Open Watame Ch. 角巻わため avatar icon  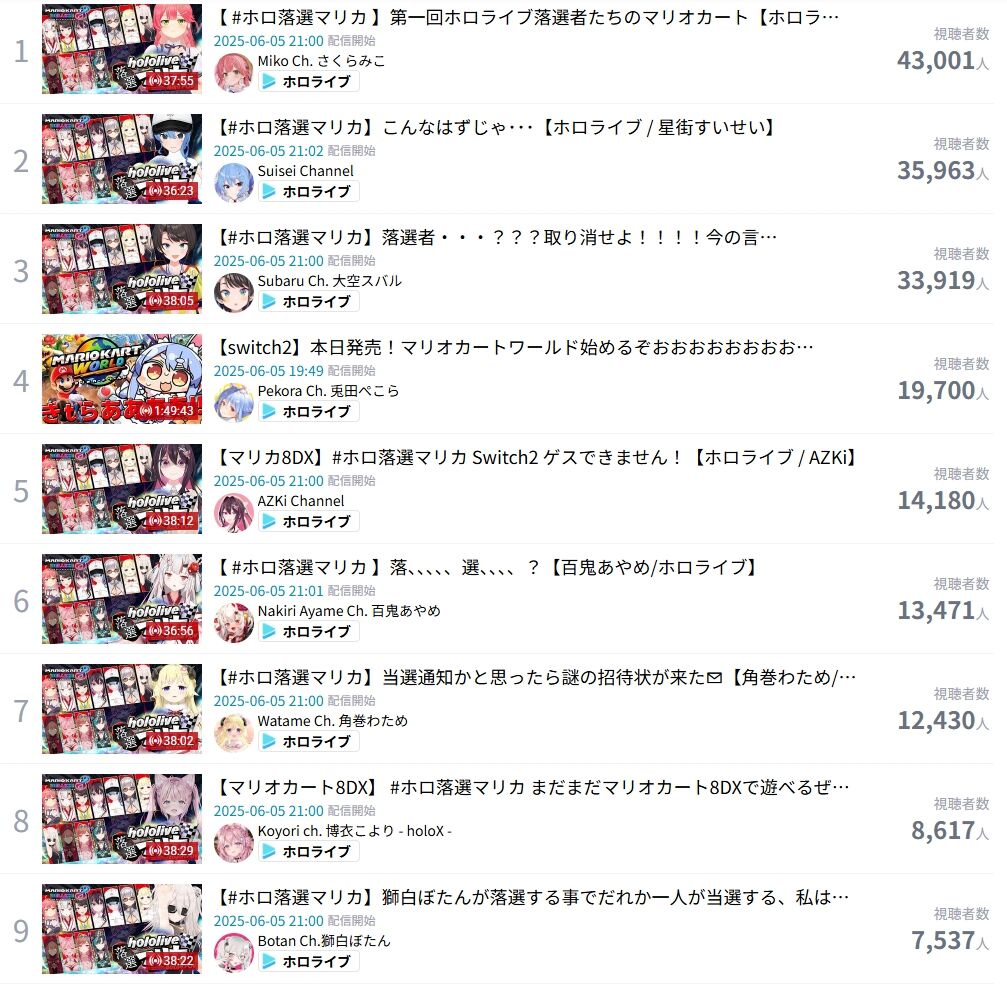point(234,732)
